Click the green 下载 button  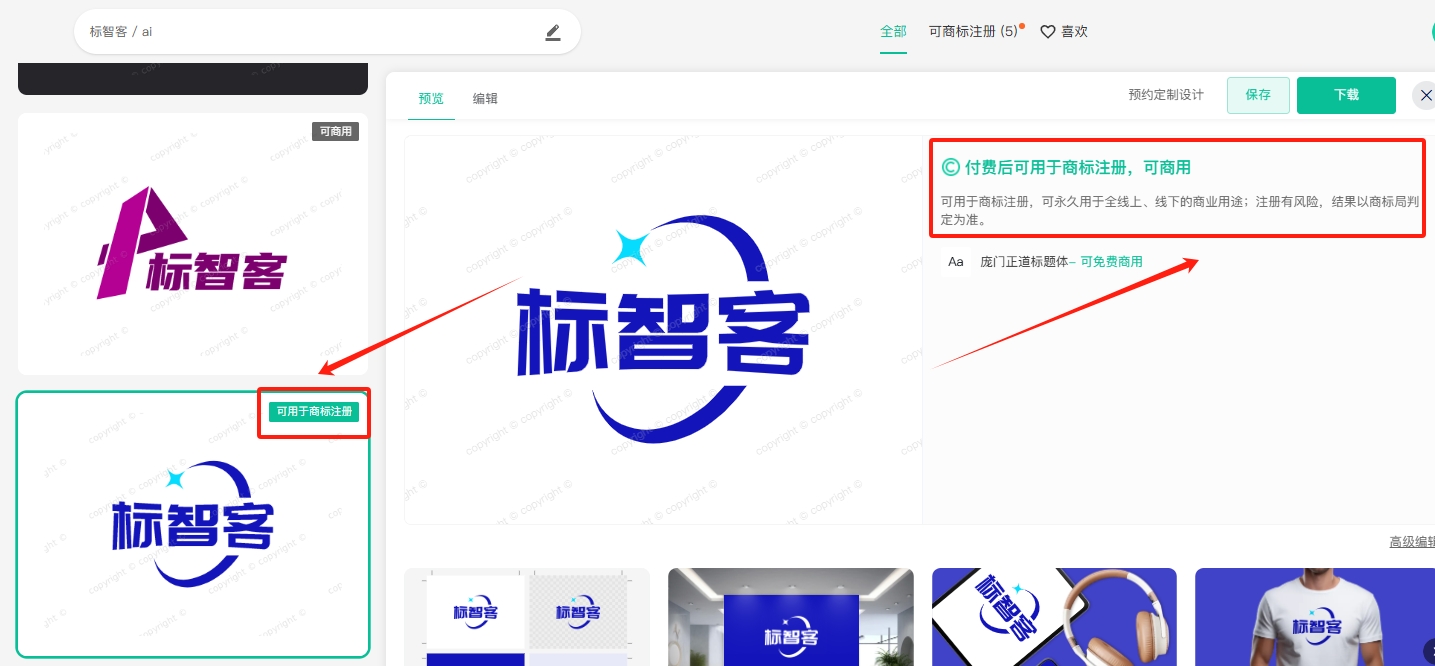1346,96
